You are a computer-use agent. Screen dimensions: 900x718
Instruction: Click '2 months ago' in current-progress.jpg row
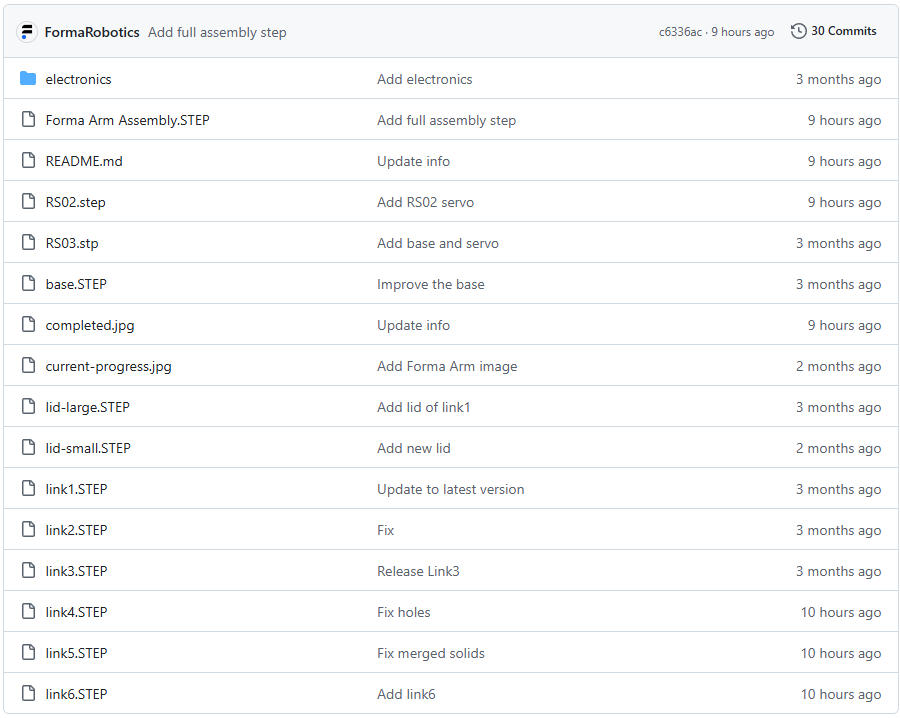coord(839,366)
